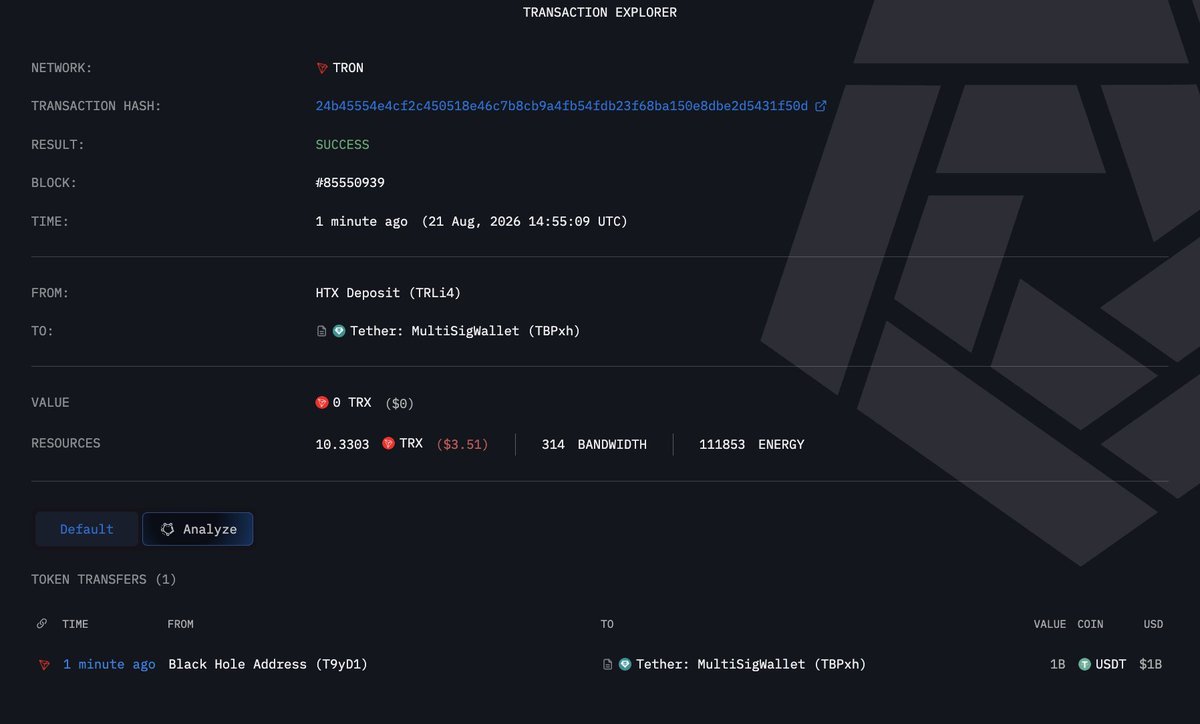
Task: Click the link icon in token transfers header
Action: (x=42, y=624)
